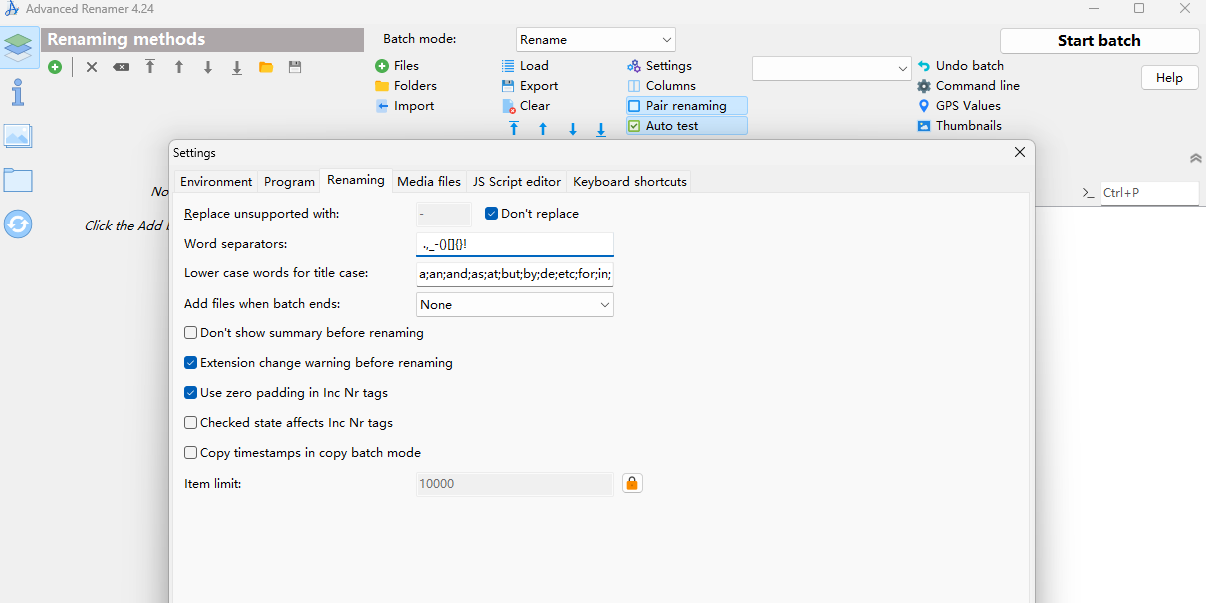Screen dimensions: 1206x603
Task: Move file up using blue arrow under Clear
Action: [543, 129]
